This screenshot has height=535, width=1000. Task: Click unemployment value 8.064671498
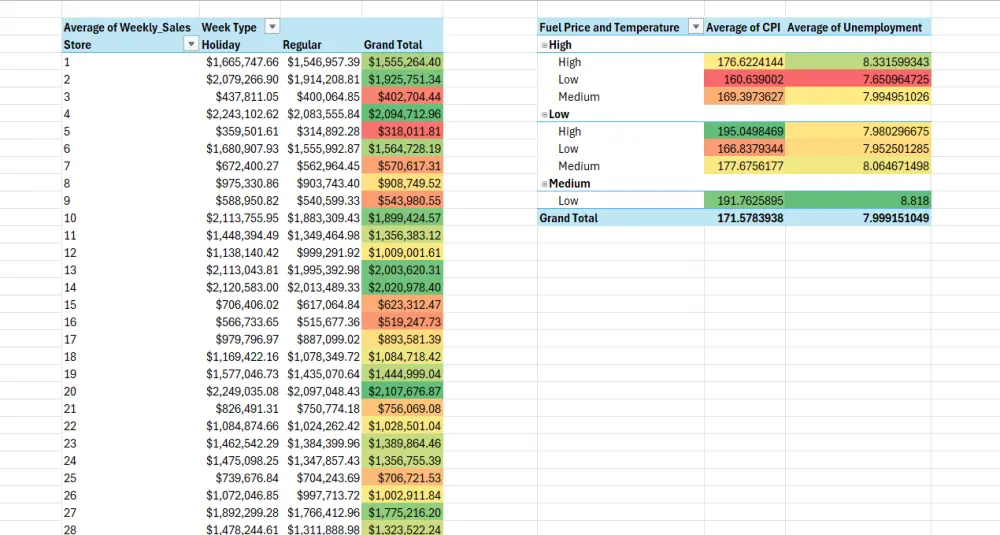click(858, 166)
